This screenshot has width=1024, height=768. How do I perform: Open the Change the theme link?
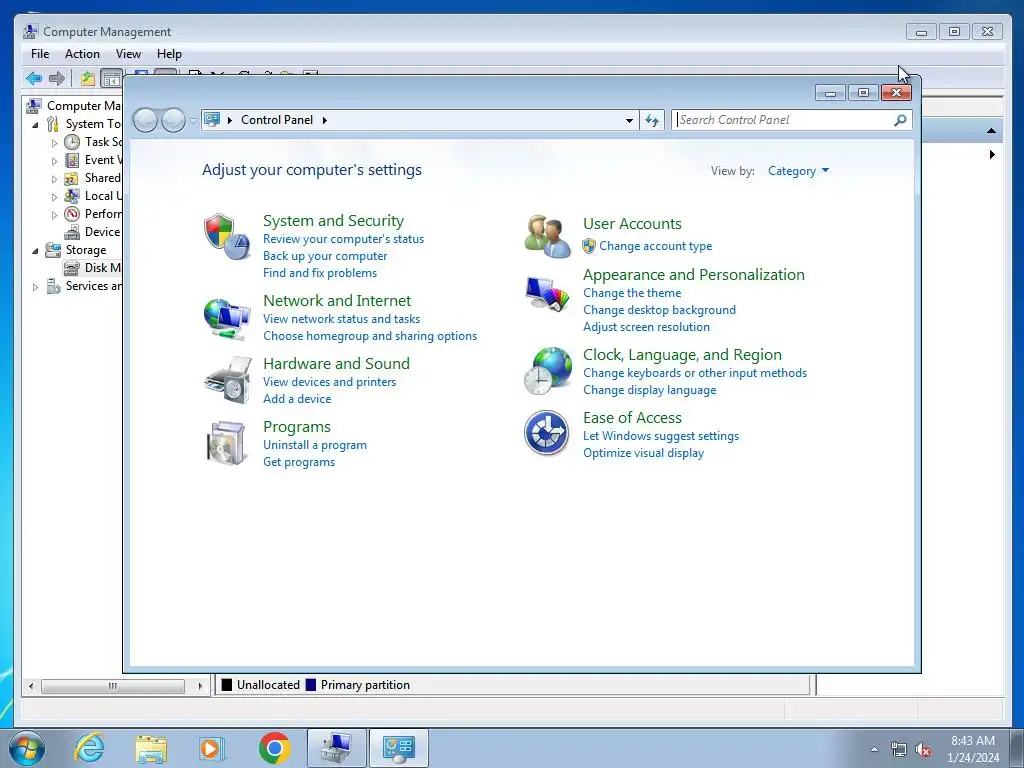pos(632,293)
